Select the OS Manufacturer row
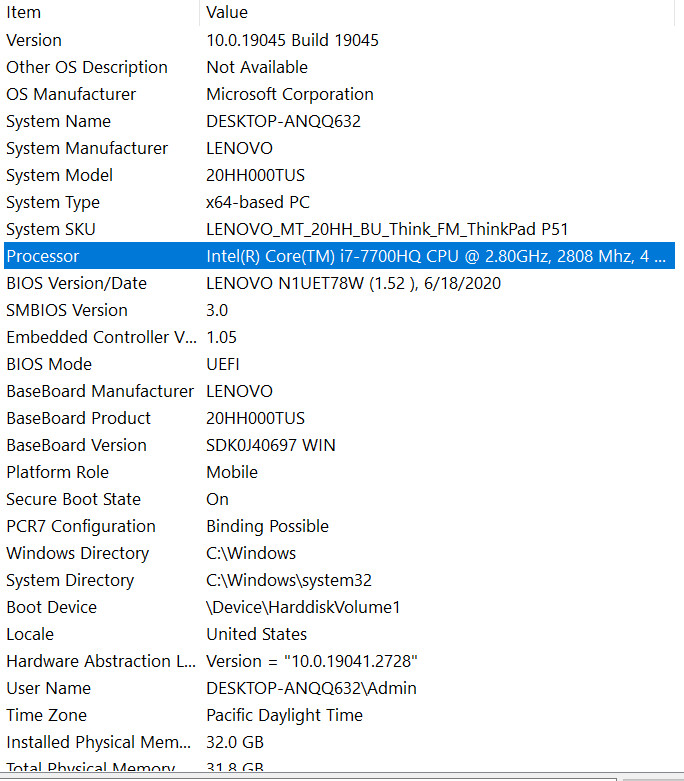Screen dimensions: 684x781 pos(71,94)
